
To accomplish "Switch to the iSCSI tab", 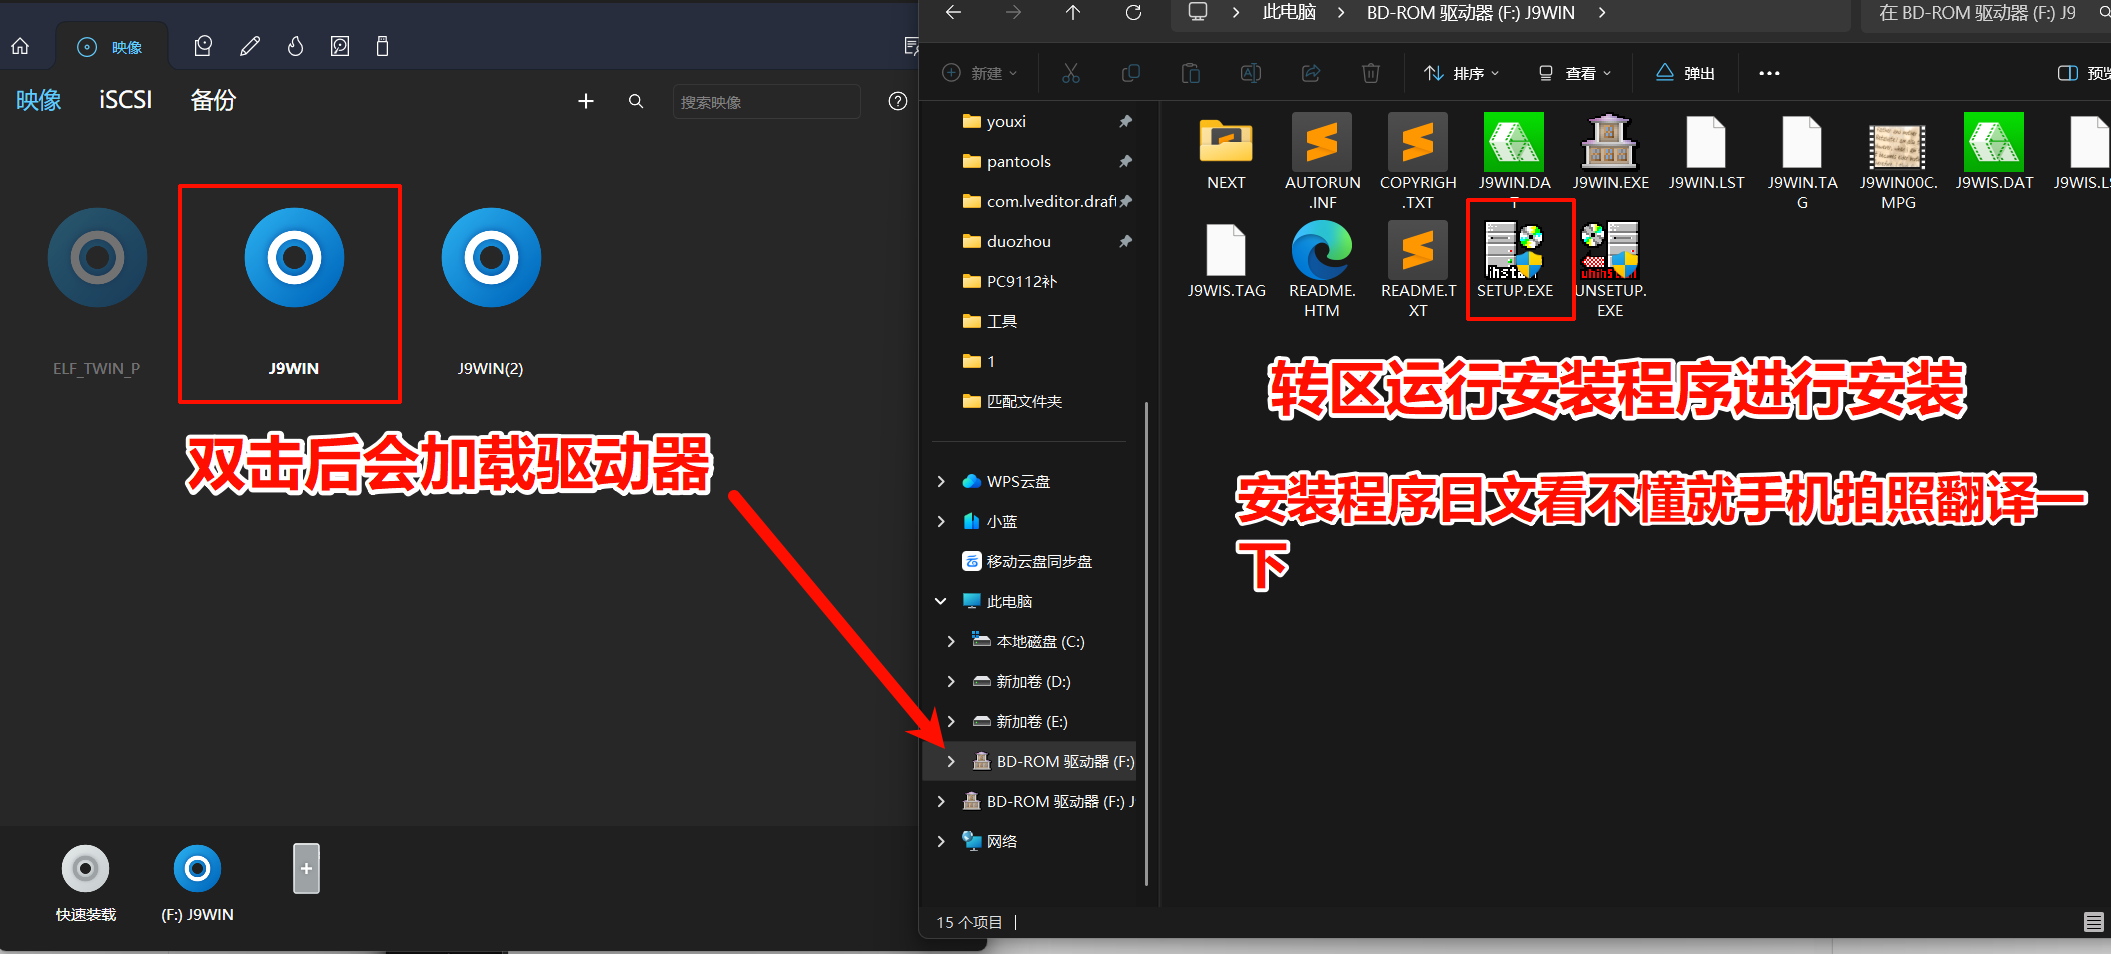I will [x=124, y=100].
